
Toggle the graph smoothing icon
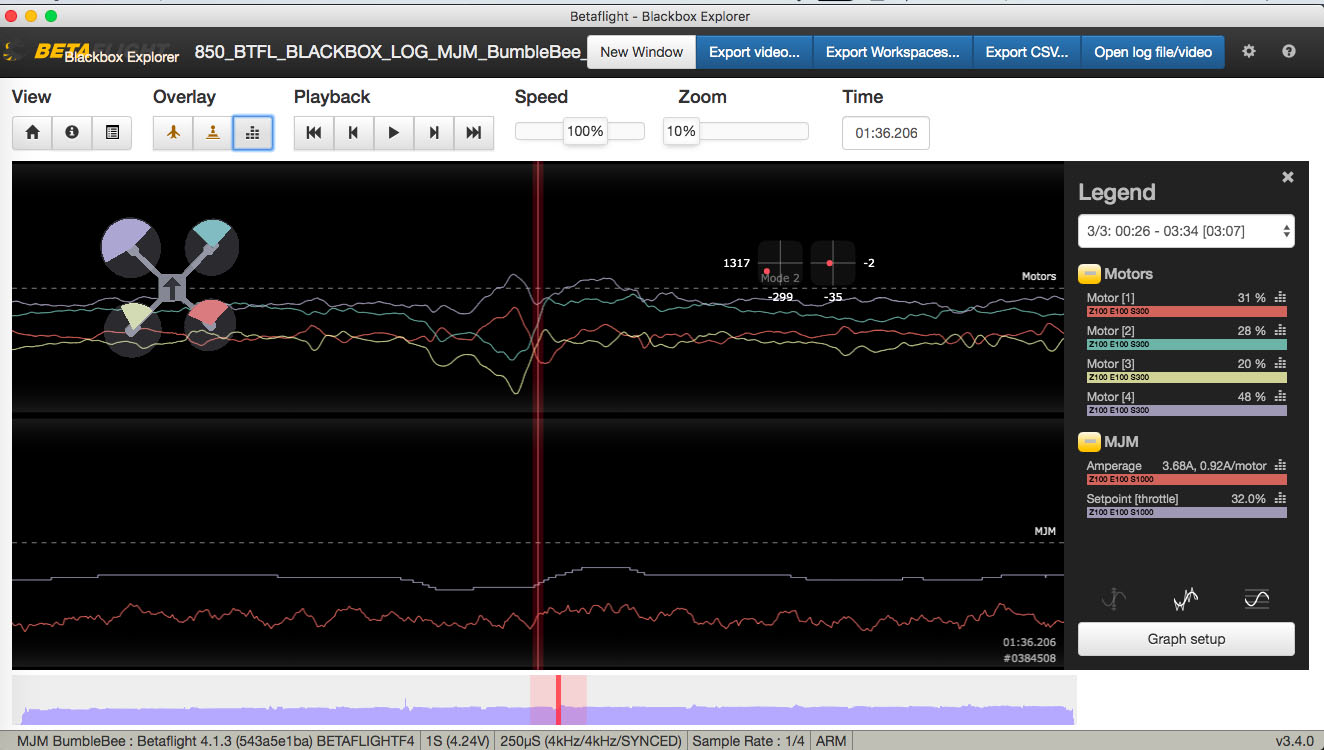tap(1256, 598)
